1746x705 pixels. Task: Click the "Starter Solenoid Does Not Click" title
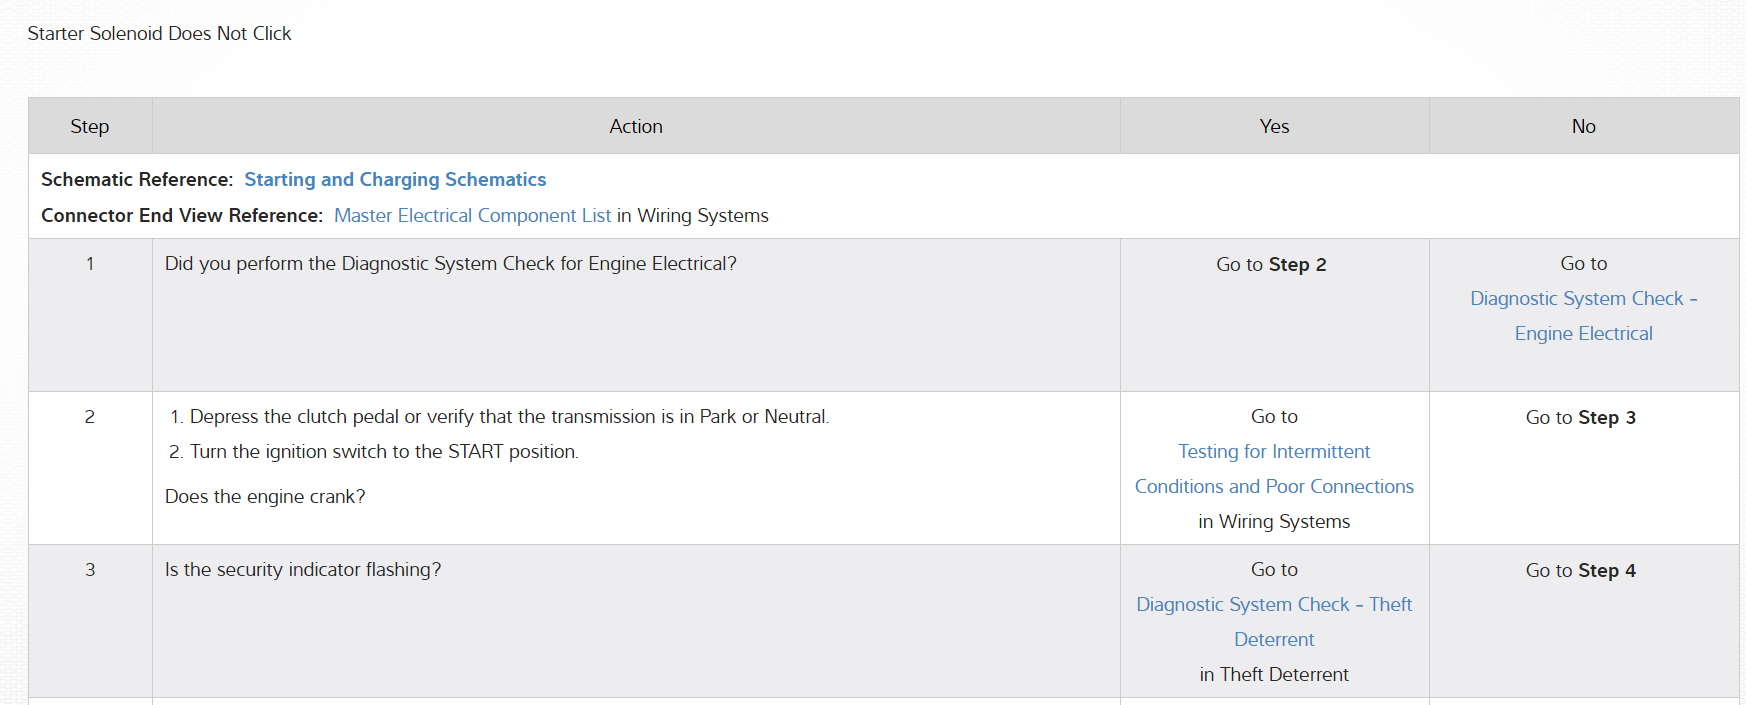tap(160, 34)
